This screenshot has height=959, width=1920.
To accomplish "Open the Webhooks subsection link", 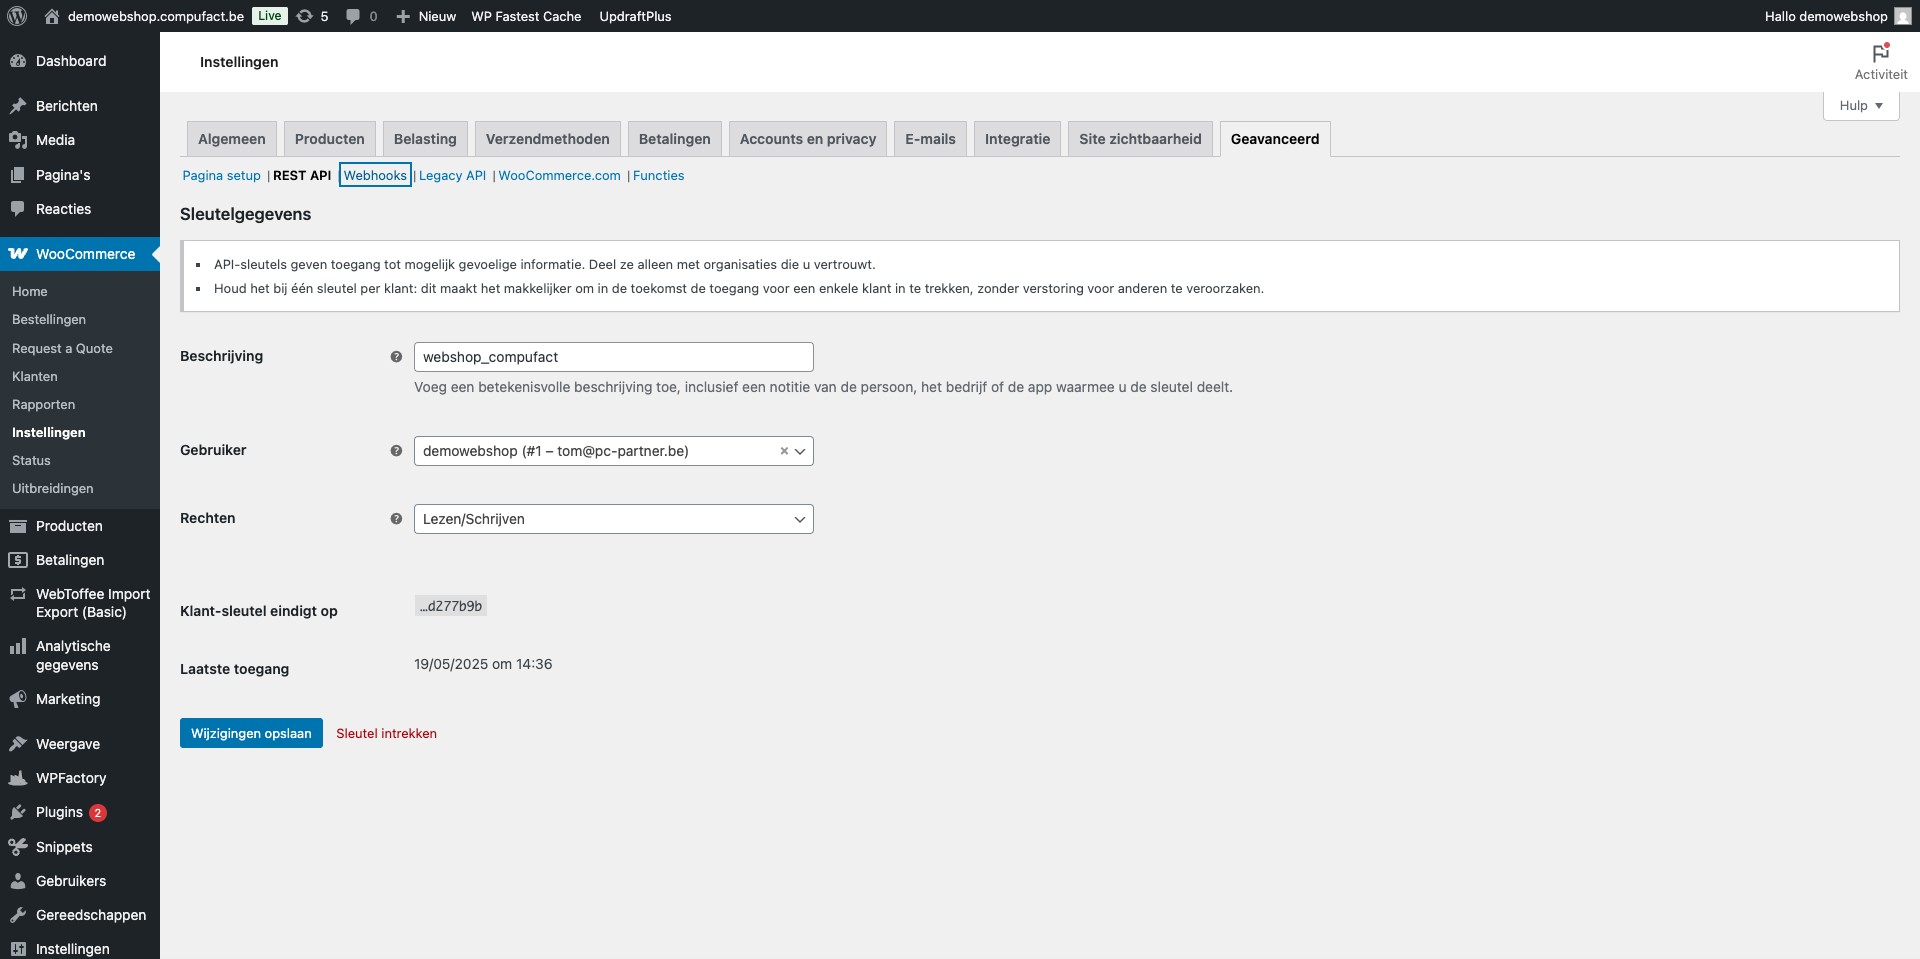I will tap(375, 175).
